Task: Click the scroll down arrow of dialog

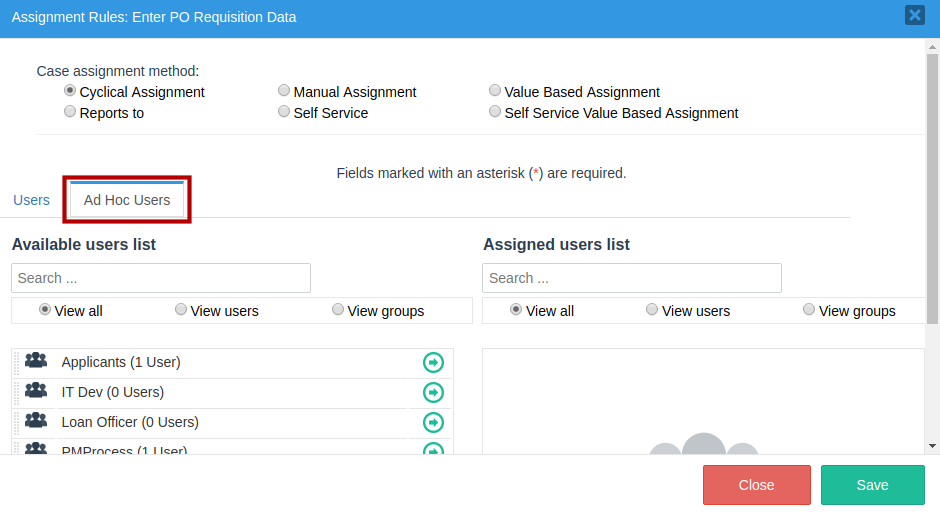Action: 932,445
